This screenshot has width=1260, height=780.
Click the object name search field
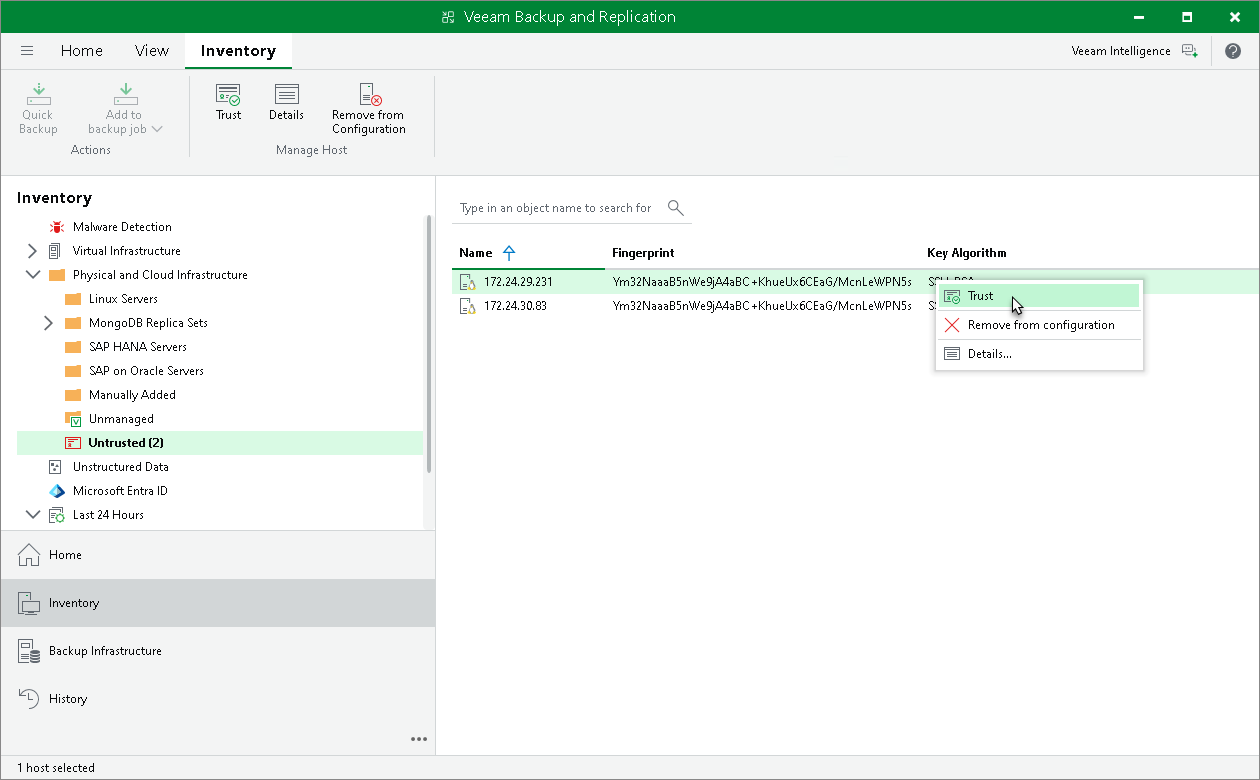tap(555, 208)
